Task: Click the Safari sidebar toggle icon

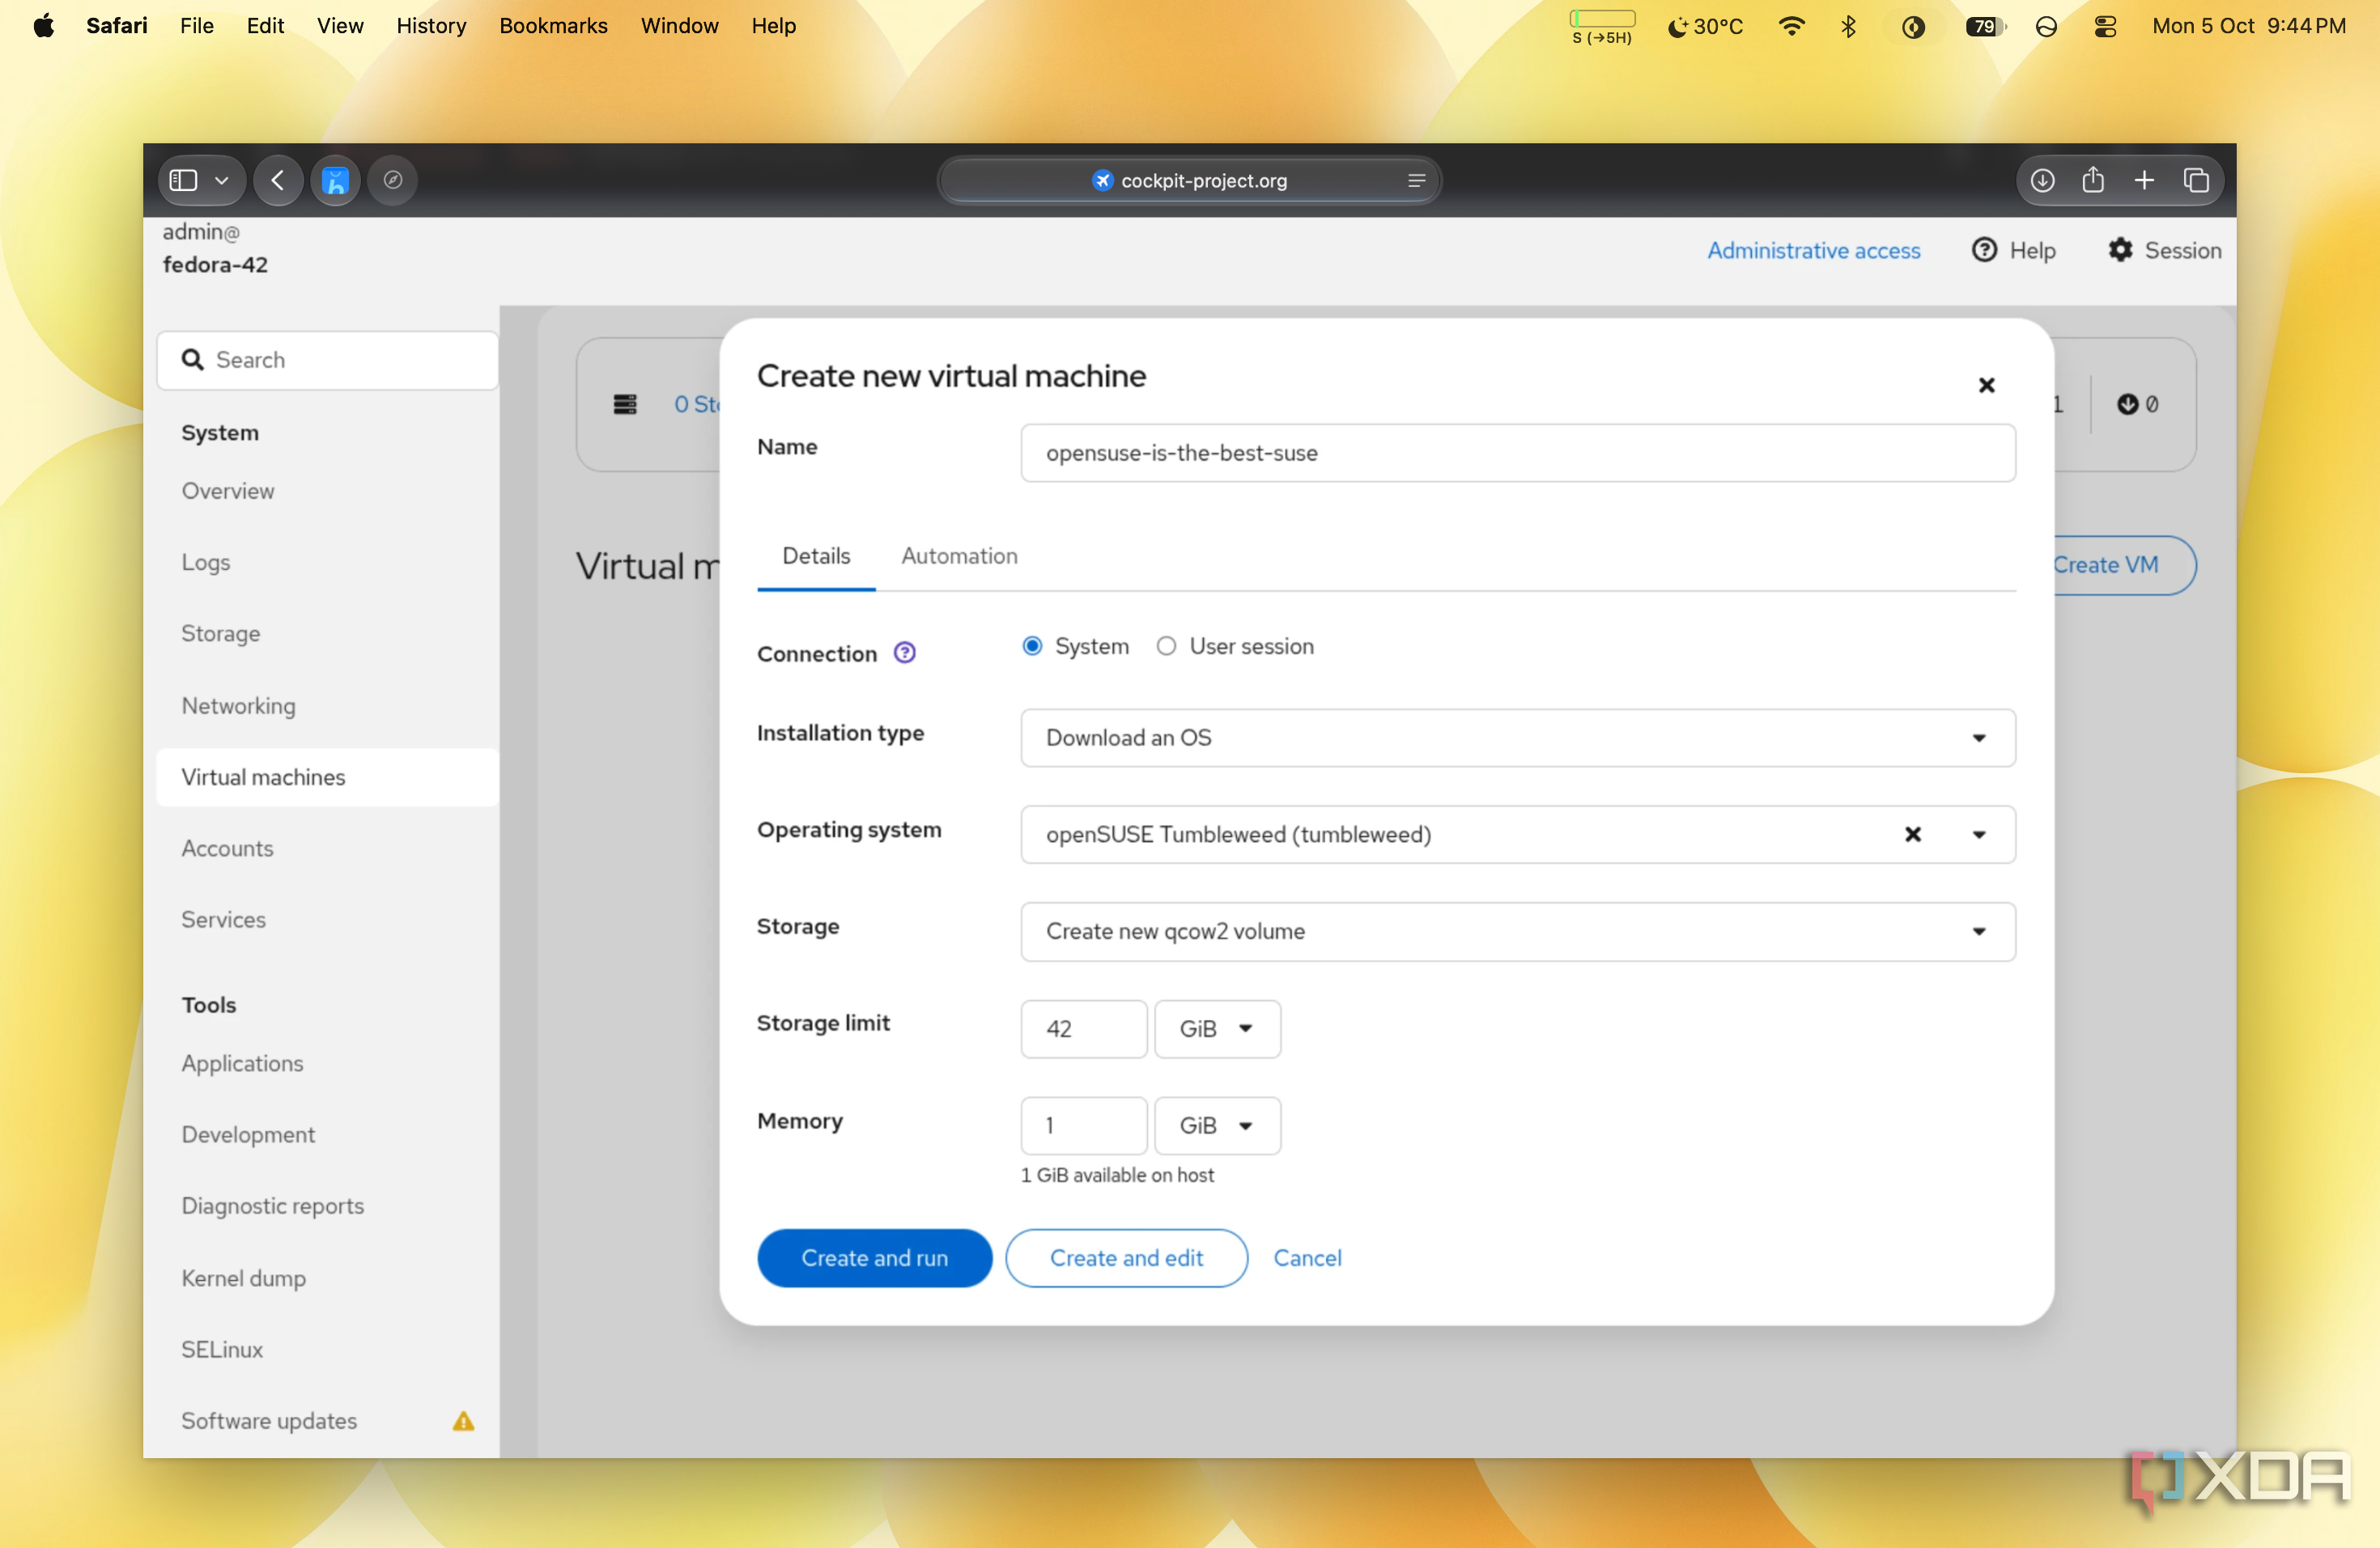Action: pyautogui.click(x=183, y=180)
